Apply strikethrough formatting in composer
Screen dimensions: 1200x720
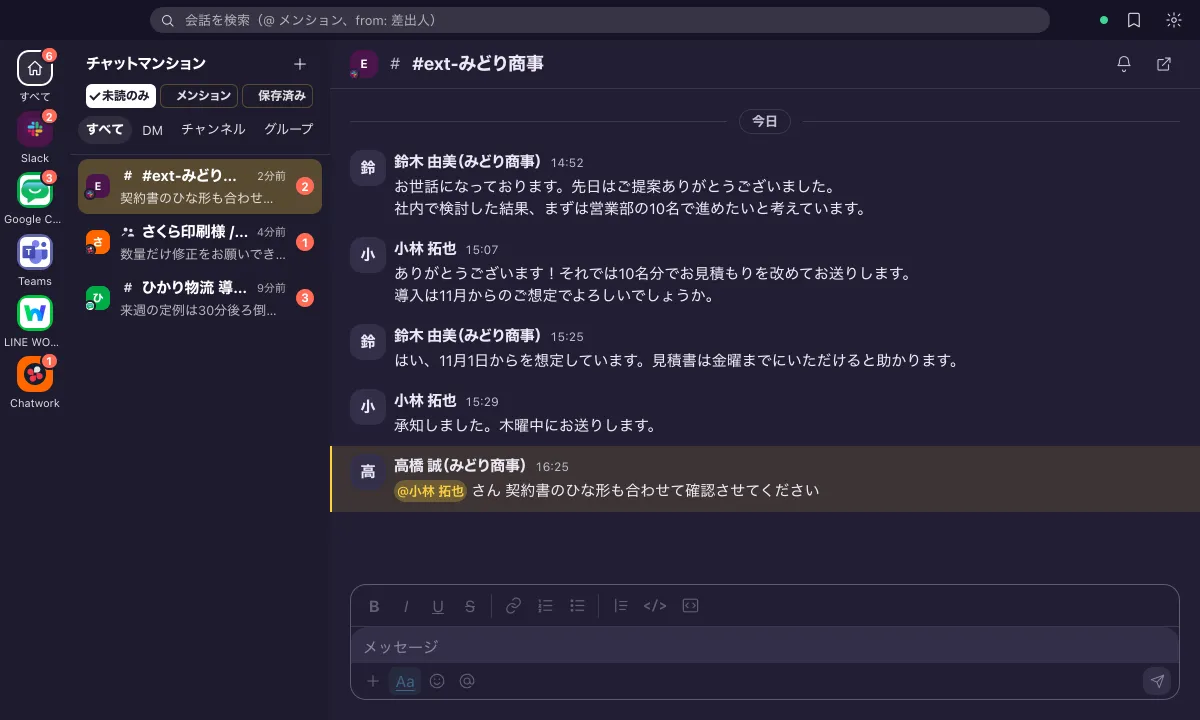(x=470, y=606)
